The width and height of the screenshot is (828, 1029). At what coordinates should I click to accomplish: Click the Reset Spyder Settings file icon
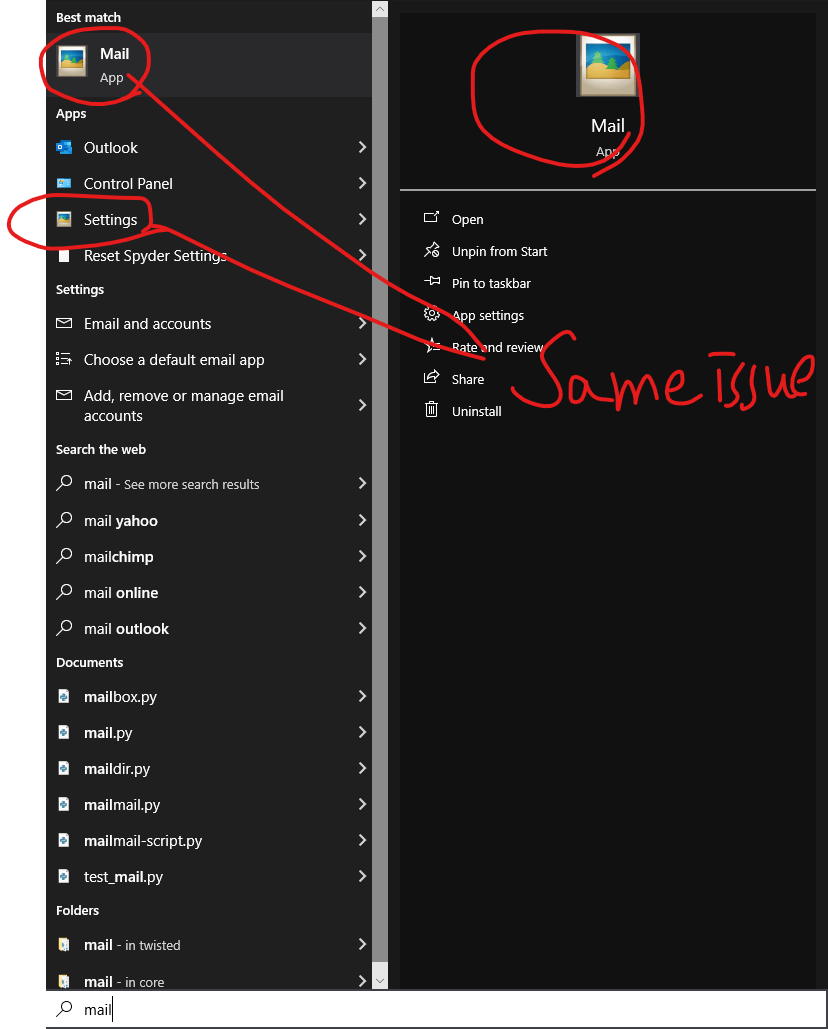coord(64,255)
